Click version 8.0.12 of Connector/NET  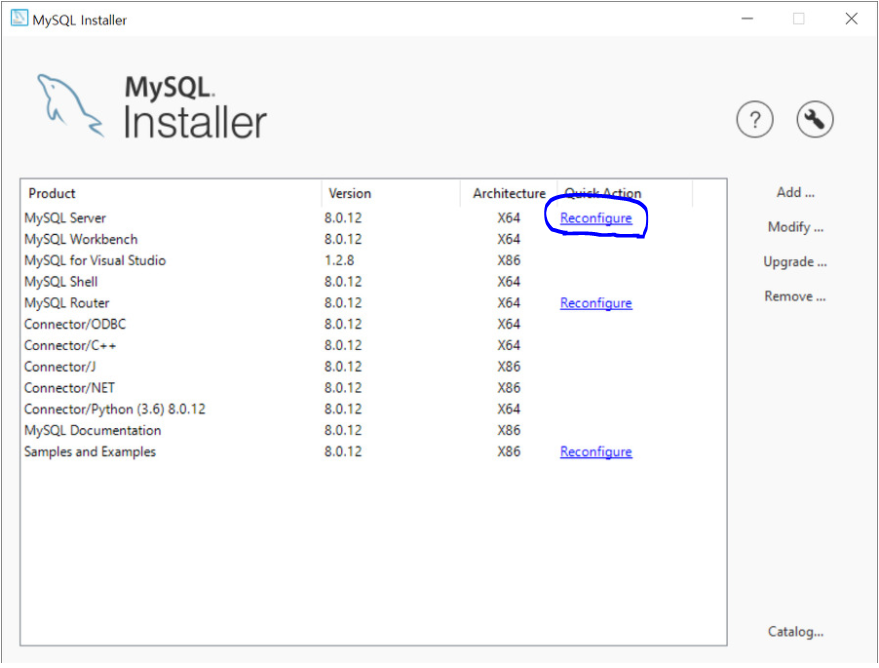click(x=343, y=388)
